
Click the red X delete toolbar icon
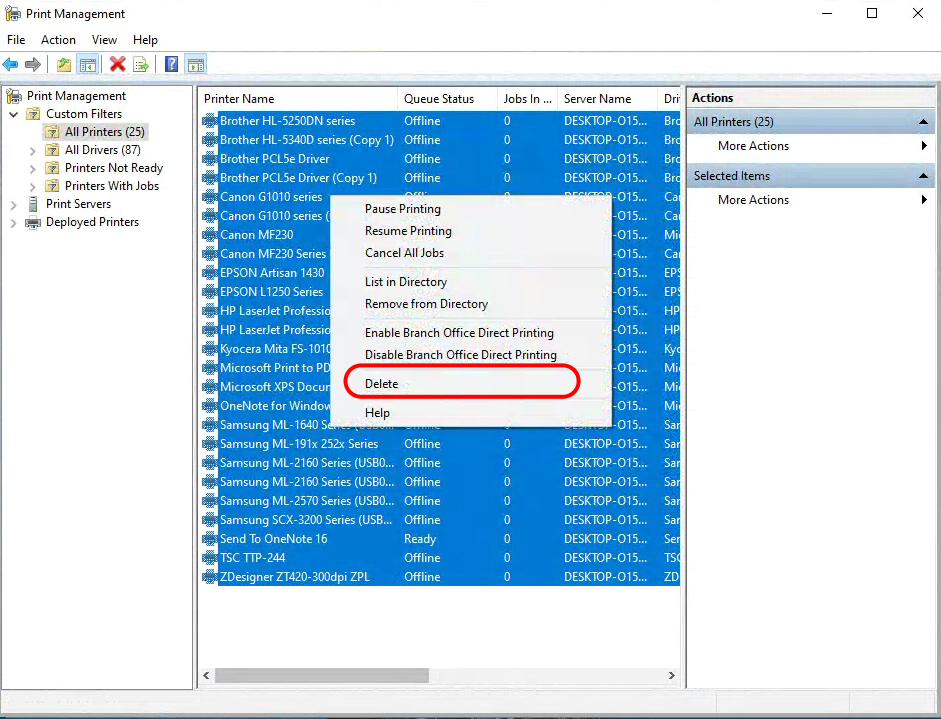(x=118, y=64)
